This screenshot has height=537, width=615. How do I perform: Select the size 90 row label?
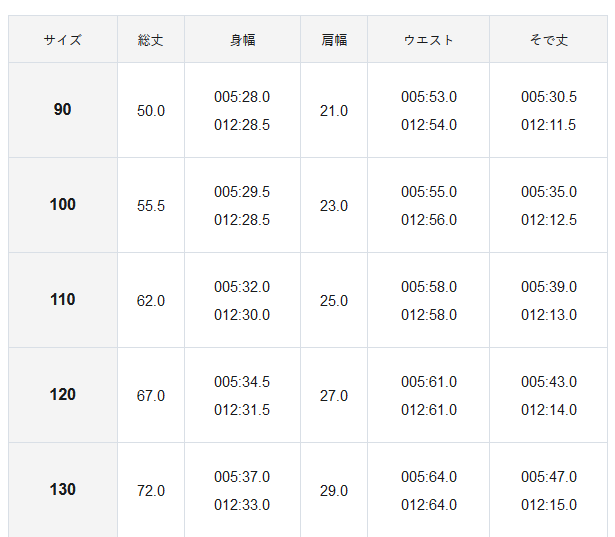[63, 109]
